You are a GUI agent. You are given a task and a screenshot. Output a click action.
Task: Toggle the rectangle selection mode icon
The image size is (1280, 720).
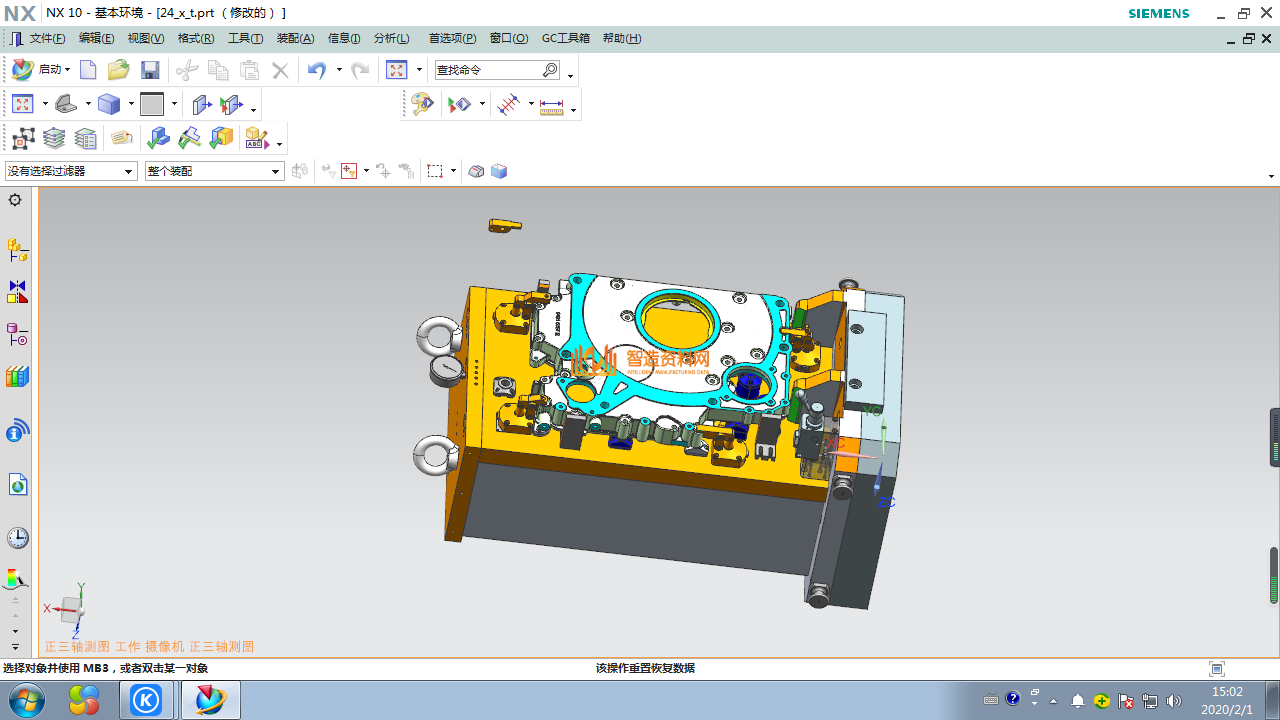(435, 171)
